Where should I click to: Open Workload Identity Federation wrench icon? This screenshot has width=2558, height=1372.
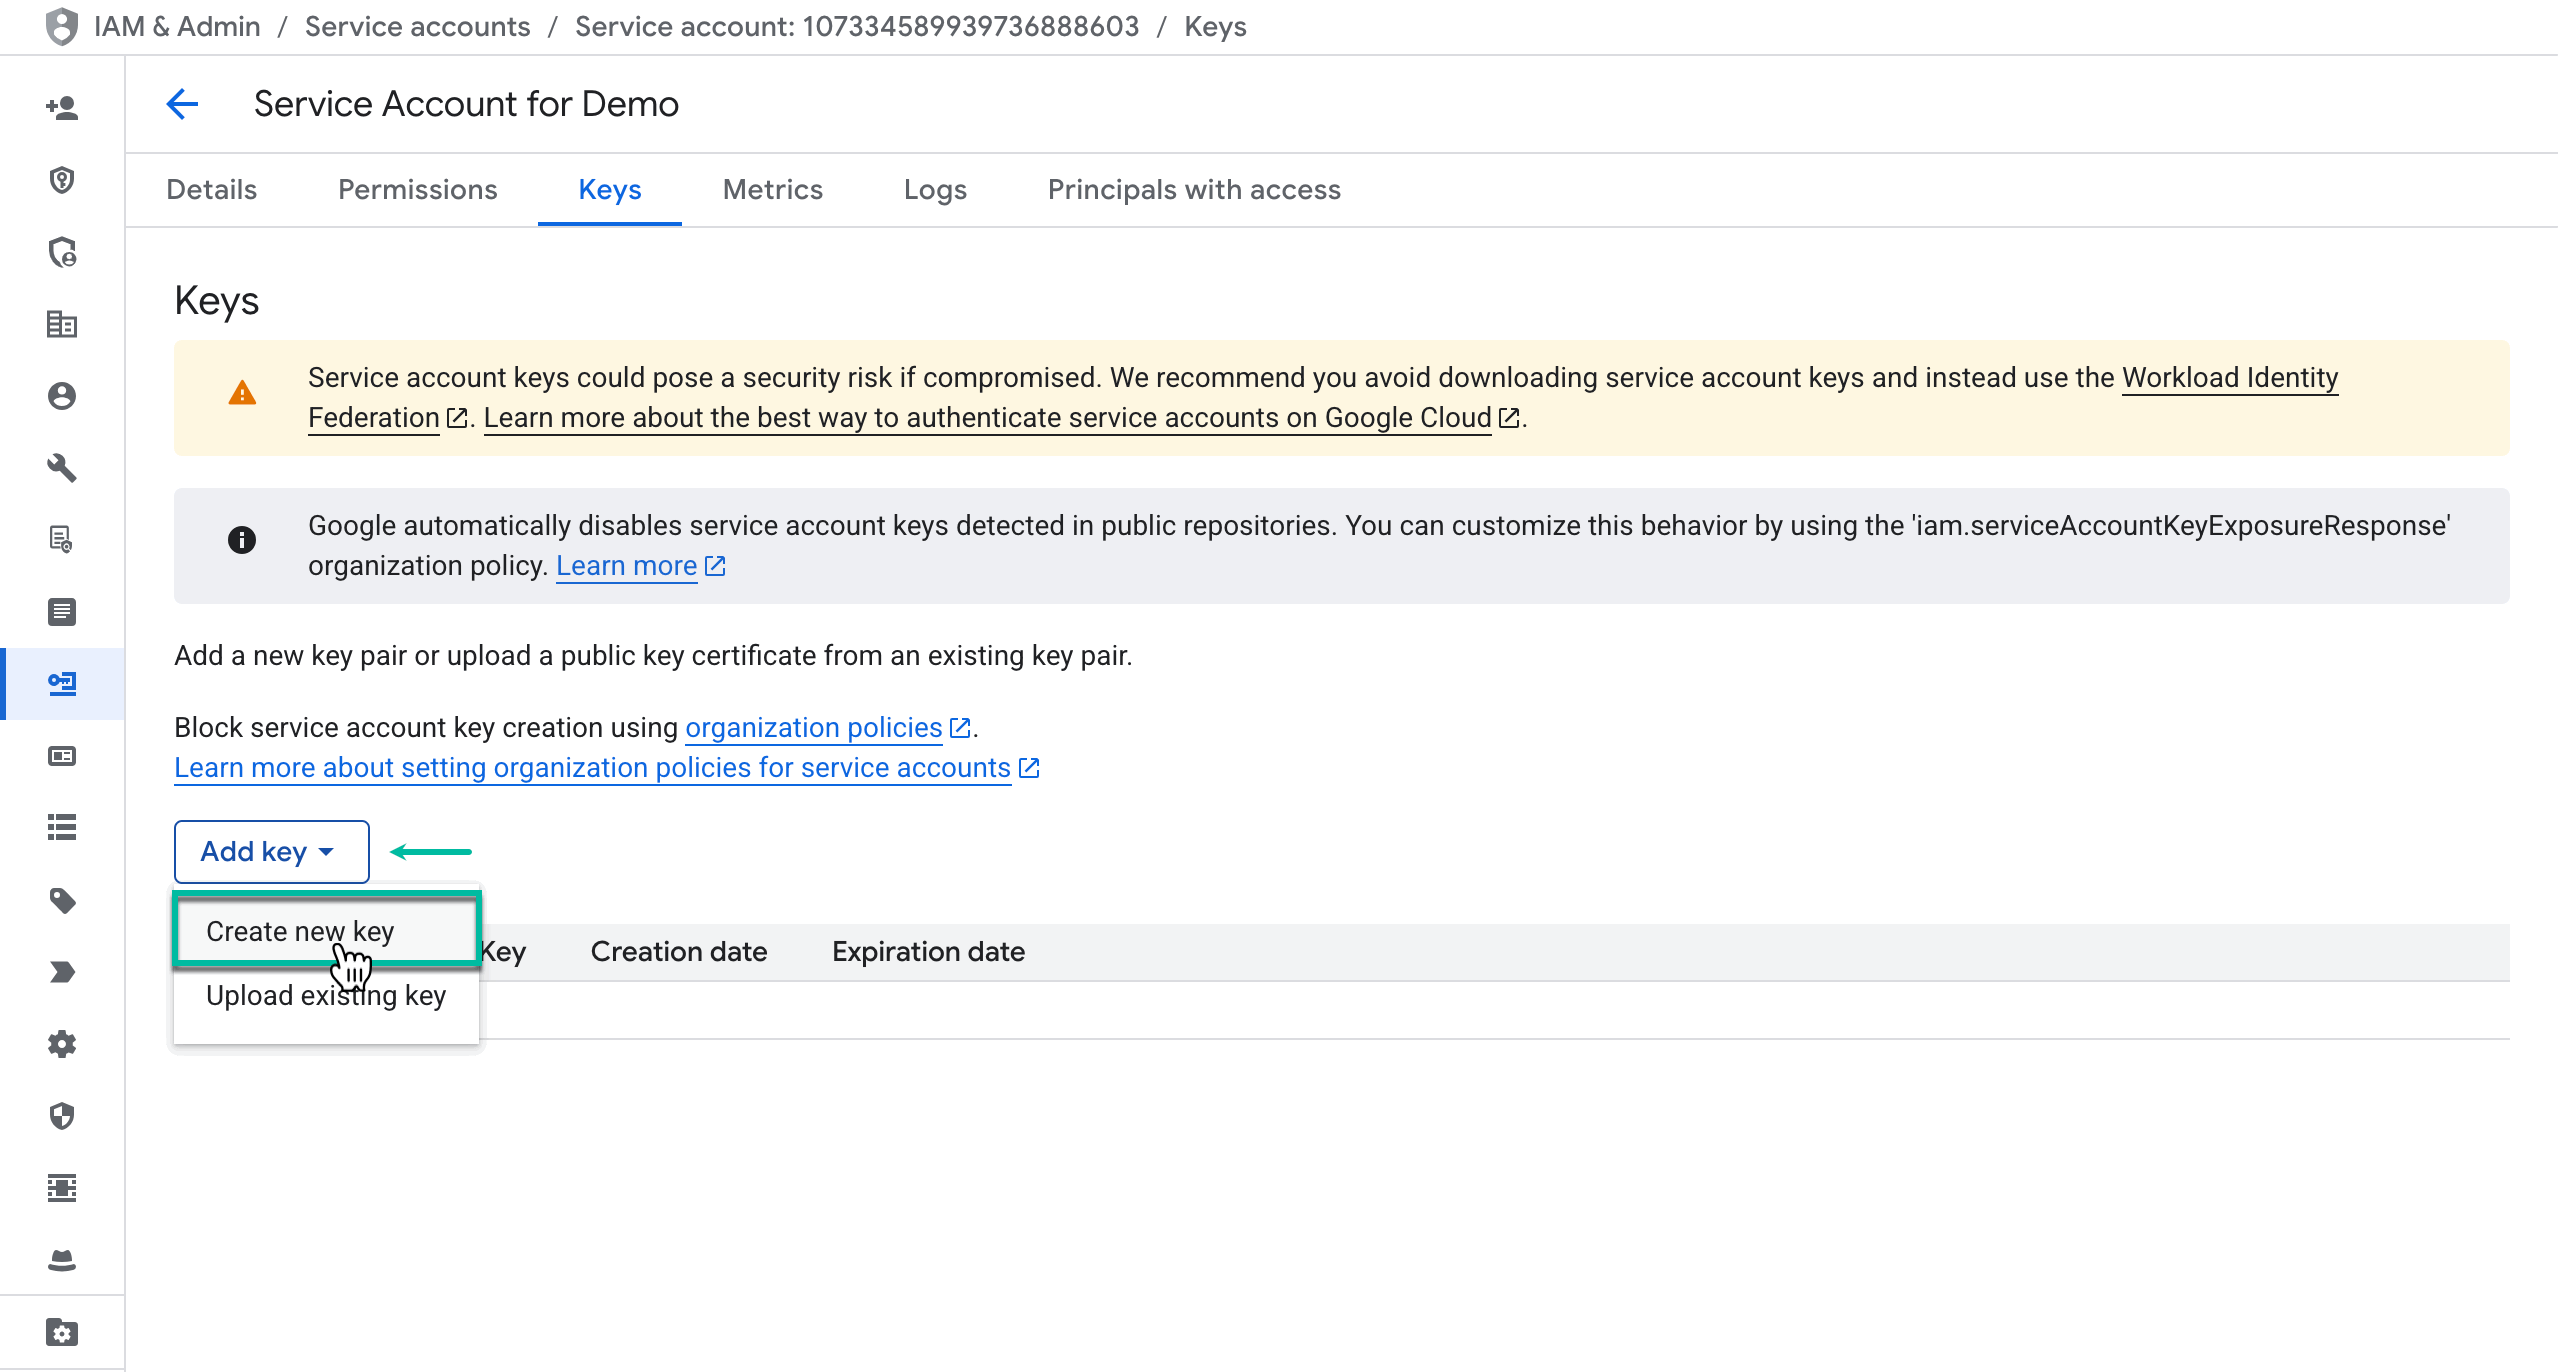tap(62, 468)
